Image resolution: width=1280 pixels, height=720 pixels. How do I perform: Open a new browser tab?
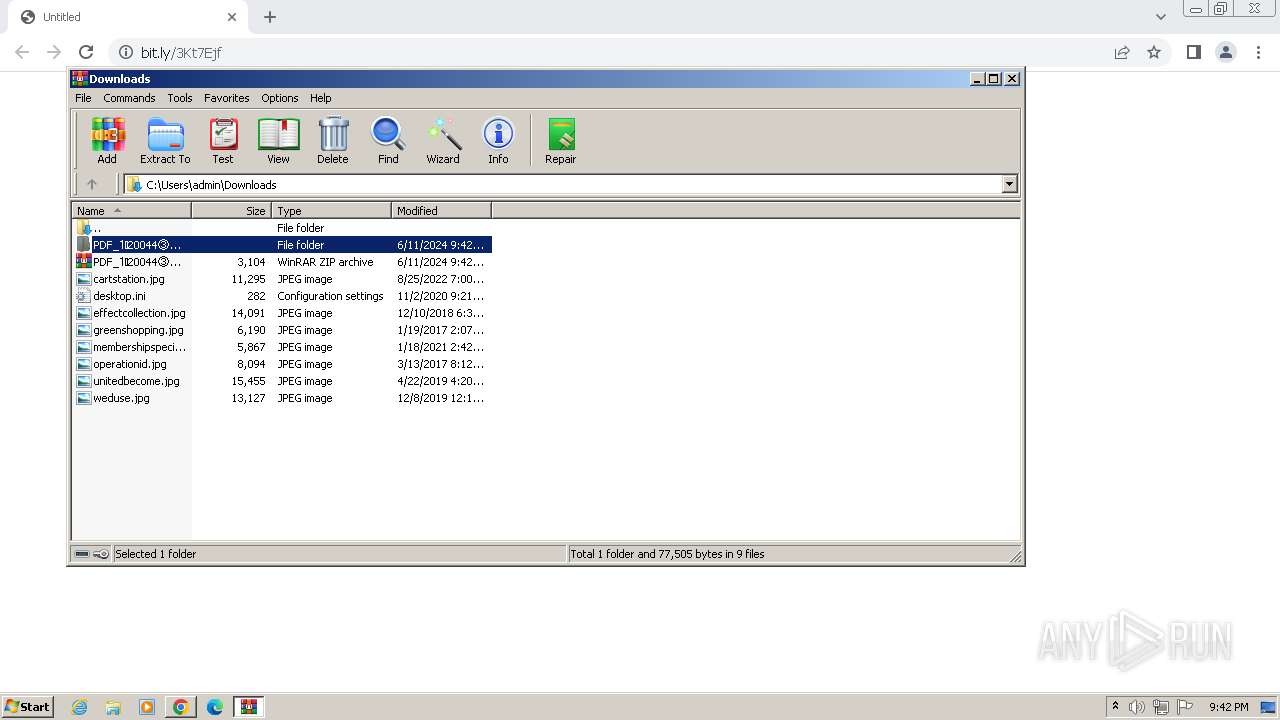(270, 17)
